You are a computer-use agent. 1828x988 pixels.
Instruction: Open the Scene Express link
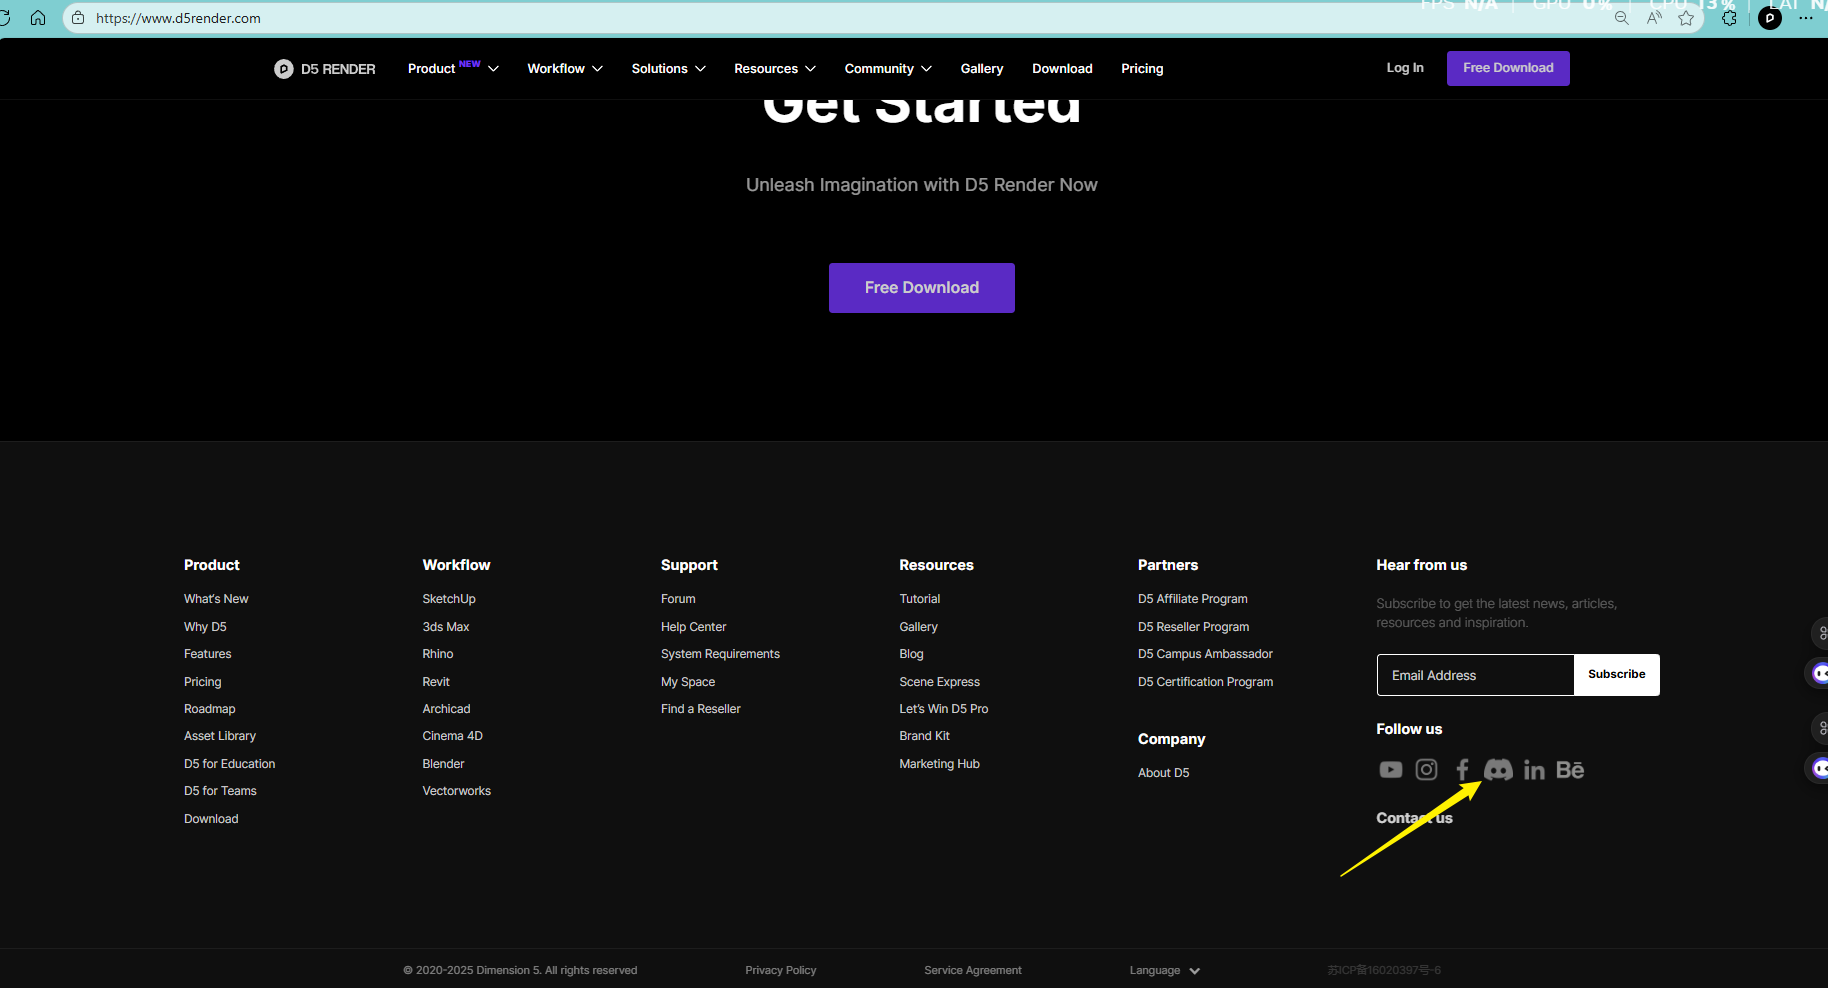[939, 682]
